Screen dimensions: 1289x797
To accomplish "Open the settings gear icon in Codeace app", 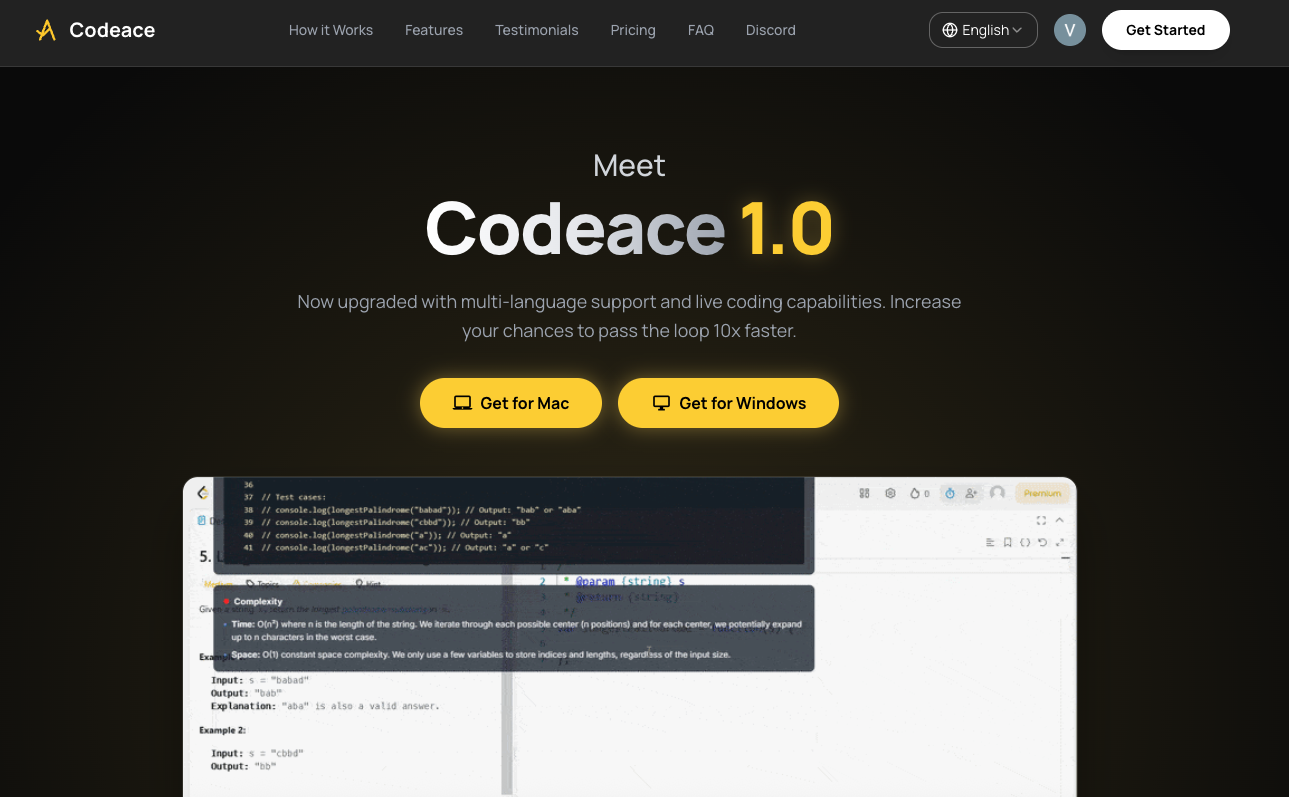I will [889, 492].
